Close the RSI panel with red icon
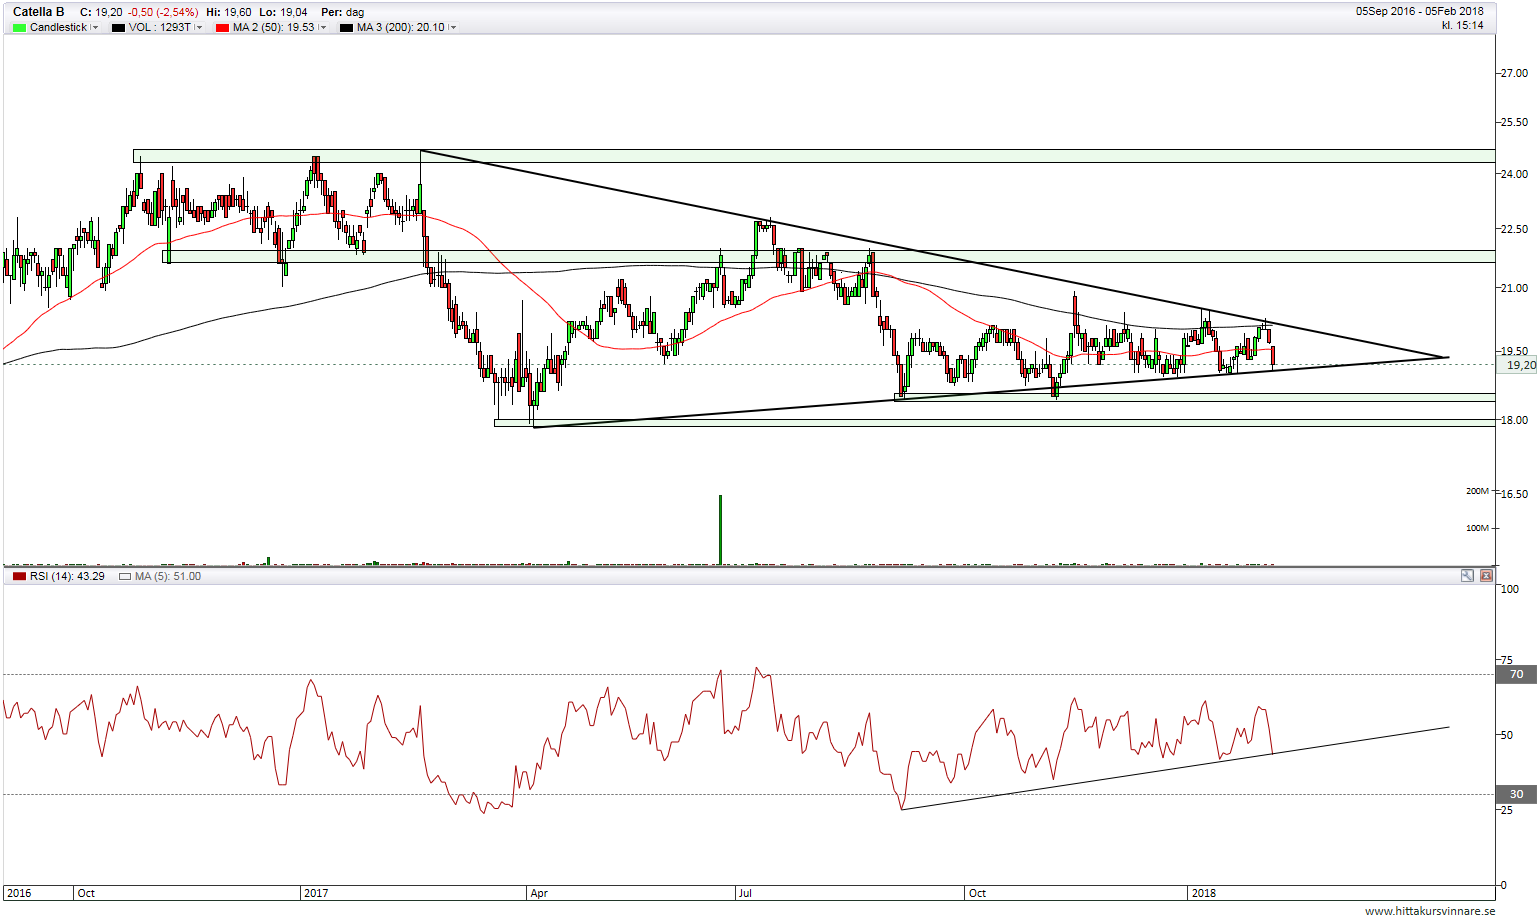 pos(1486,576)
